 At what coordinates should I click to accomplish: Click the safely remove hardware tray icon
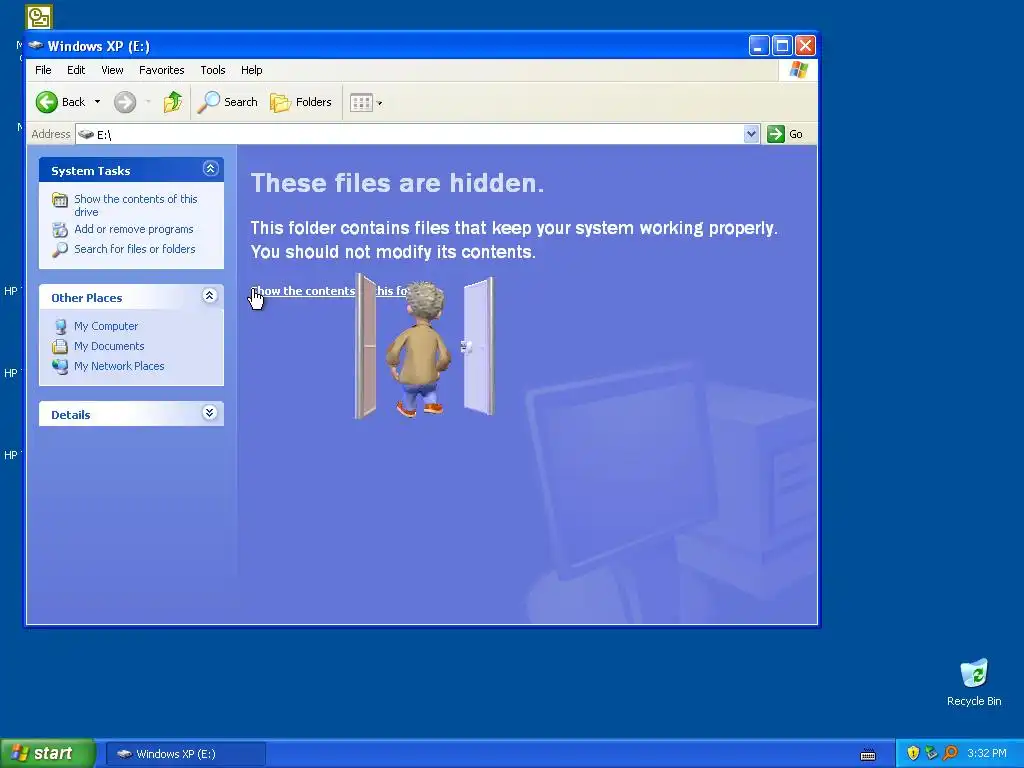(x=931, y=753)
